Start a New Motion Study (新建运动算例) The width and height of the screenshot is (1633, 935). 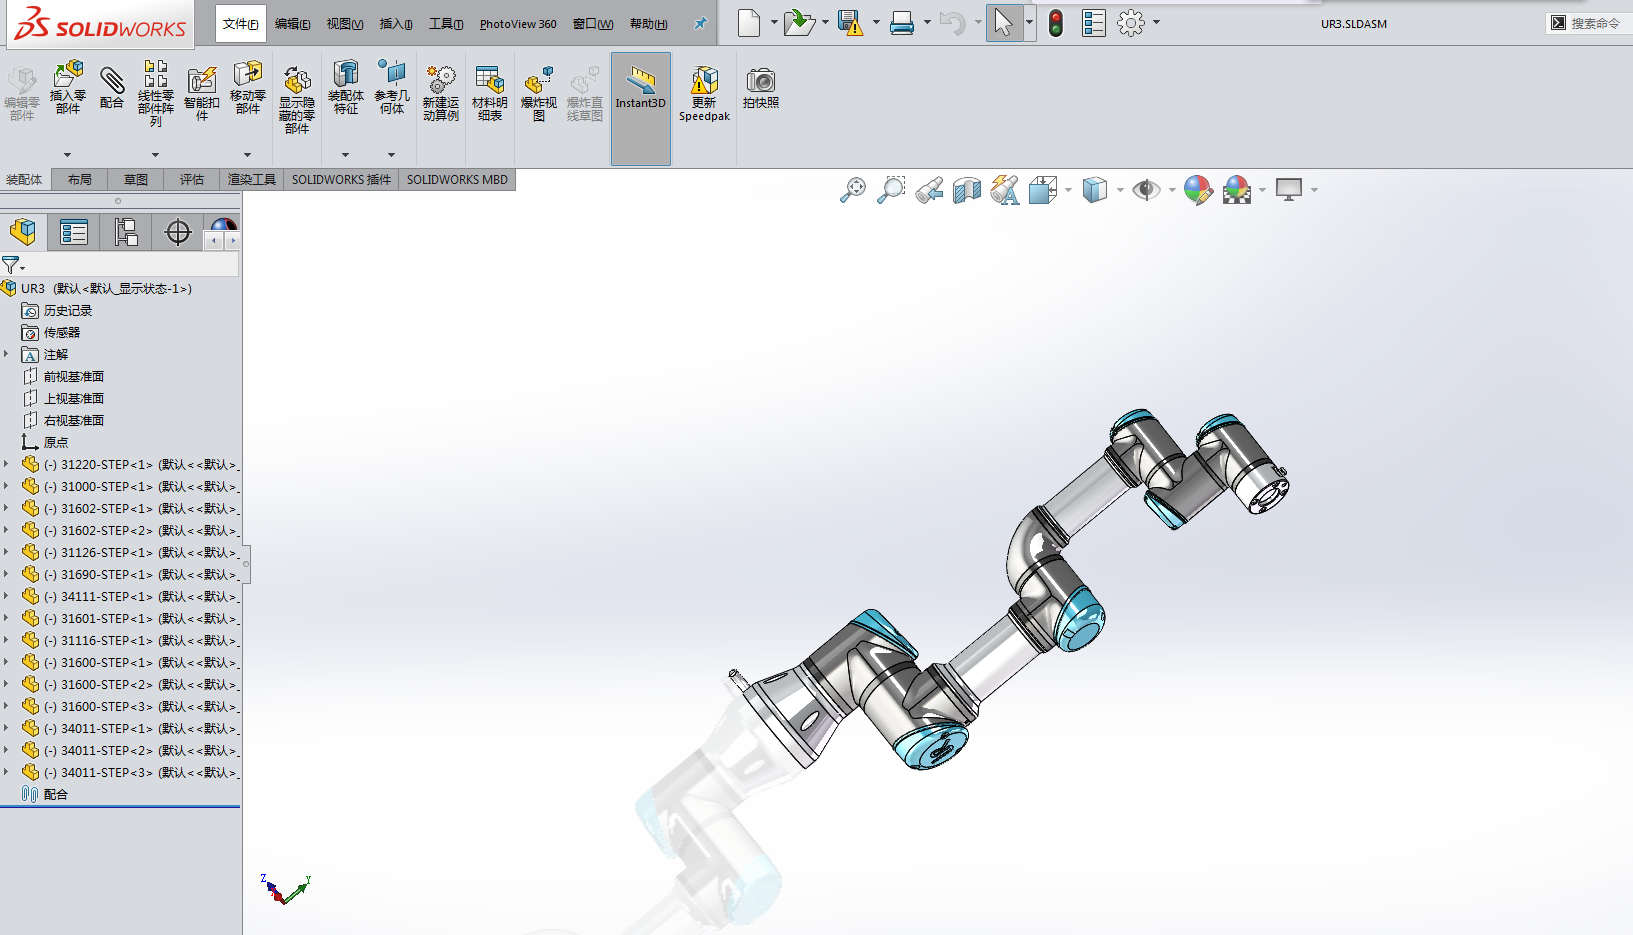tap(440, 93)
